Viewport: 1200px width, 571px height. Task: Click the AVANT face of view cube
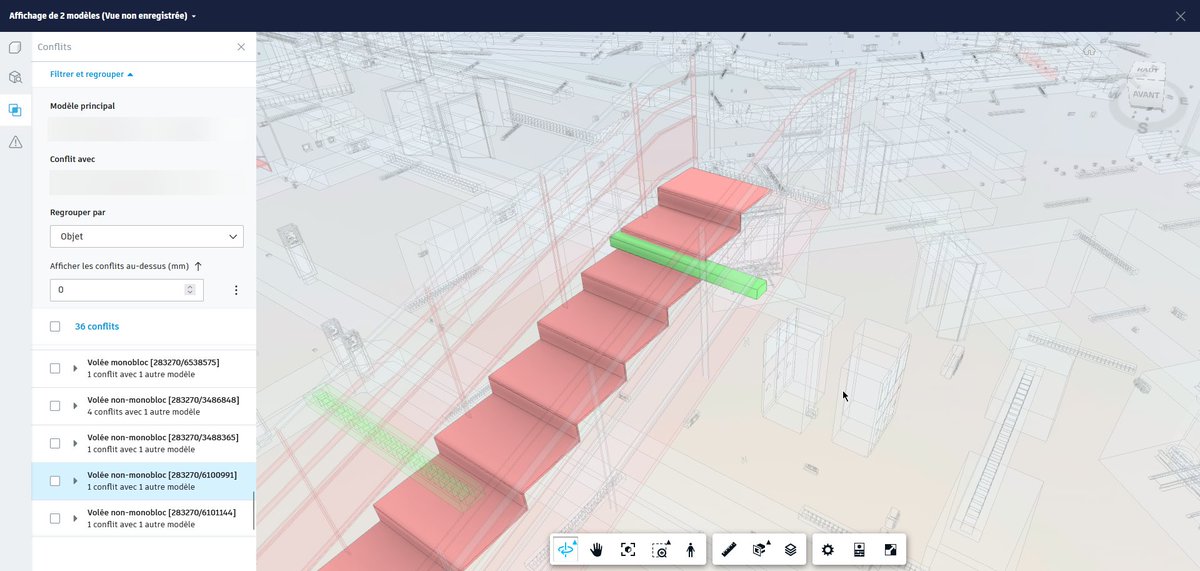(x=1145, y=96)
